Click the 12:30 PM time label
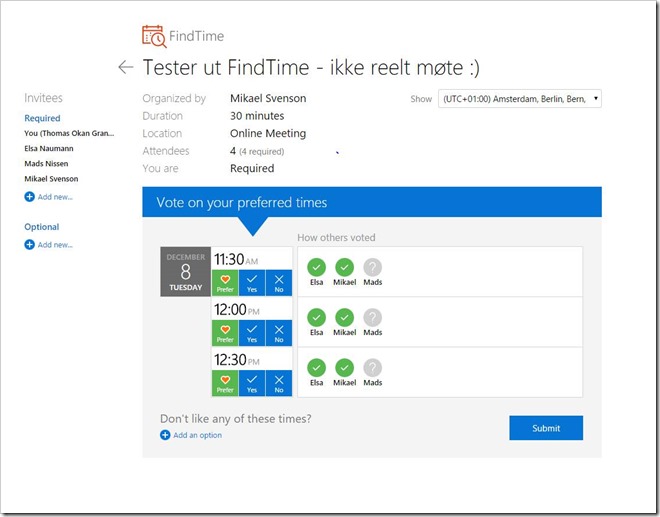This screenshot has width=660, height=517. (237, 360)
